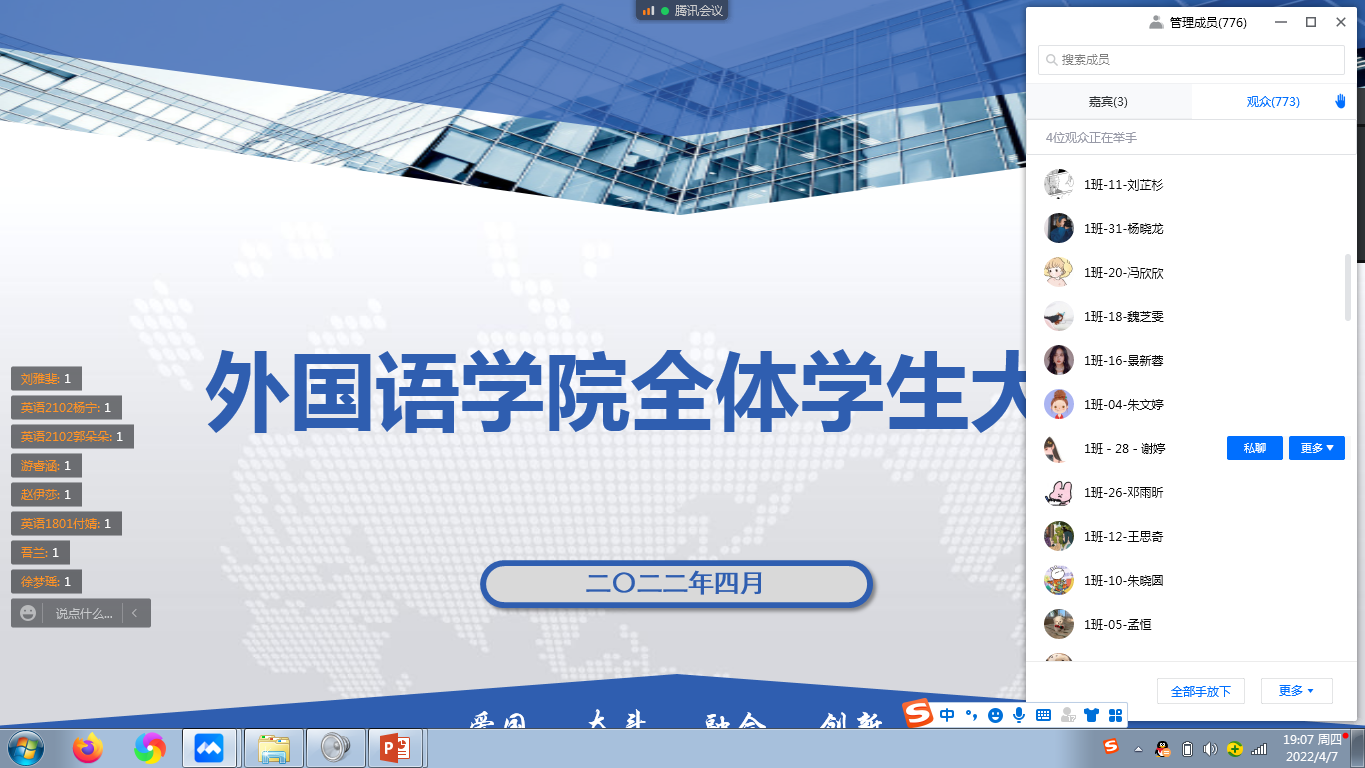The width and height of the screenshot is (1365, 768).
Task: Click the Tencent Meeting taskbar icon
Action: coord(209,747)
